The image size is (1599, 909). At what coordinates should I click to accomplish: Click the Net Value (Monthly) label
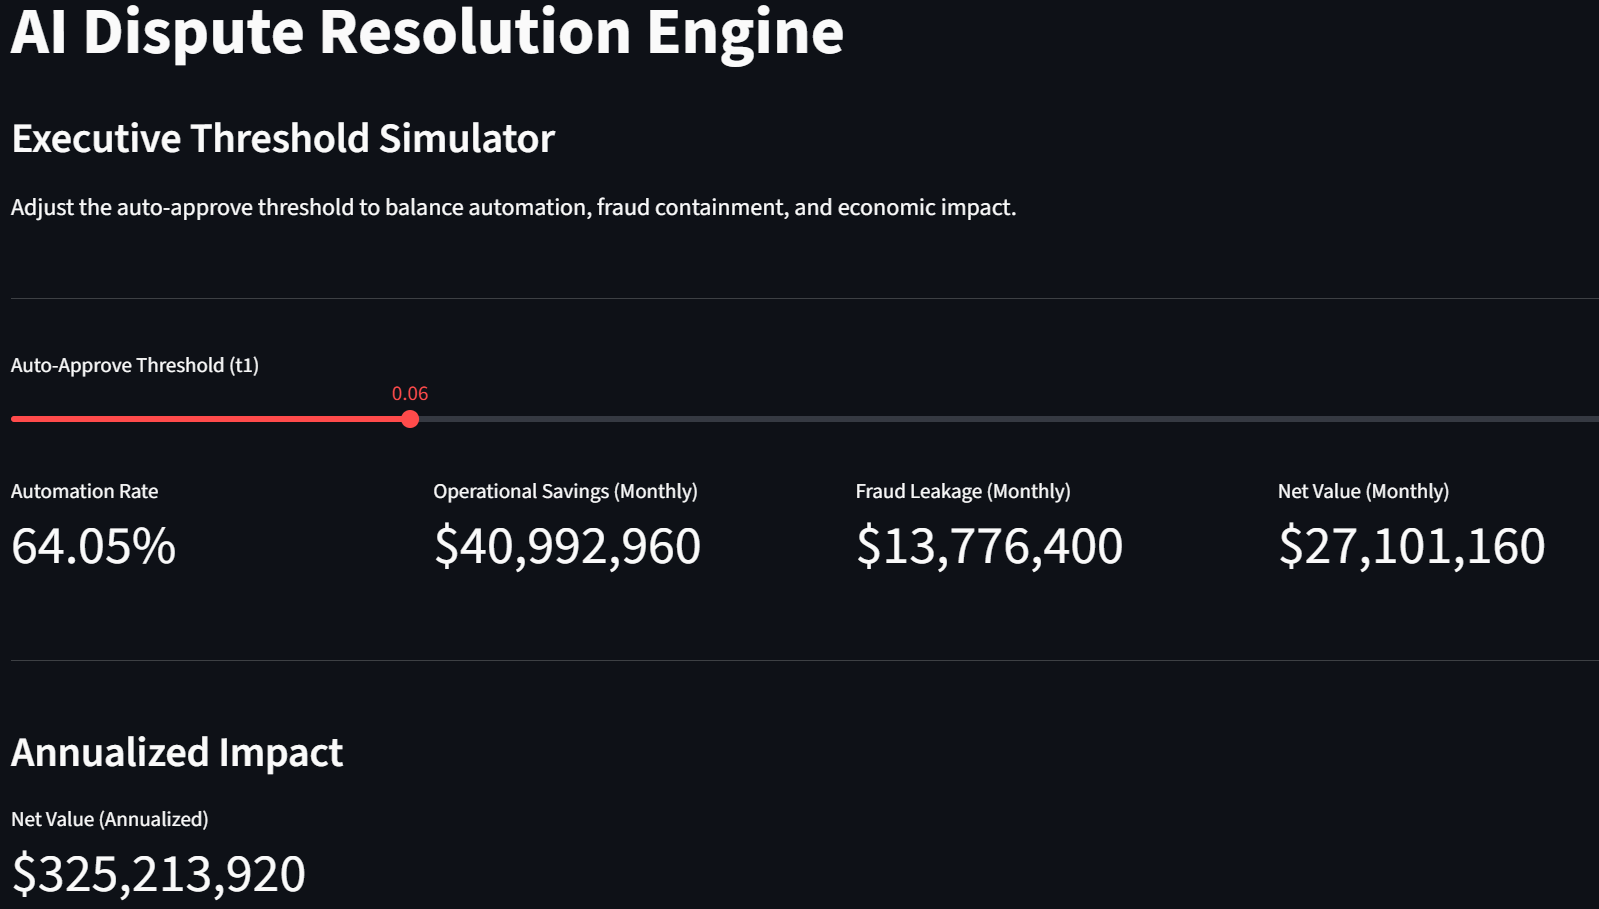[1363, 491]
